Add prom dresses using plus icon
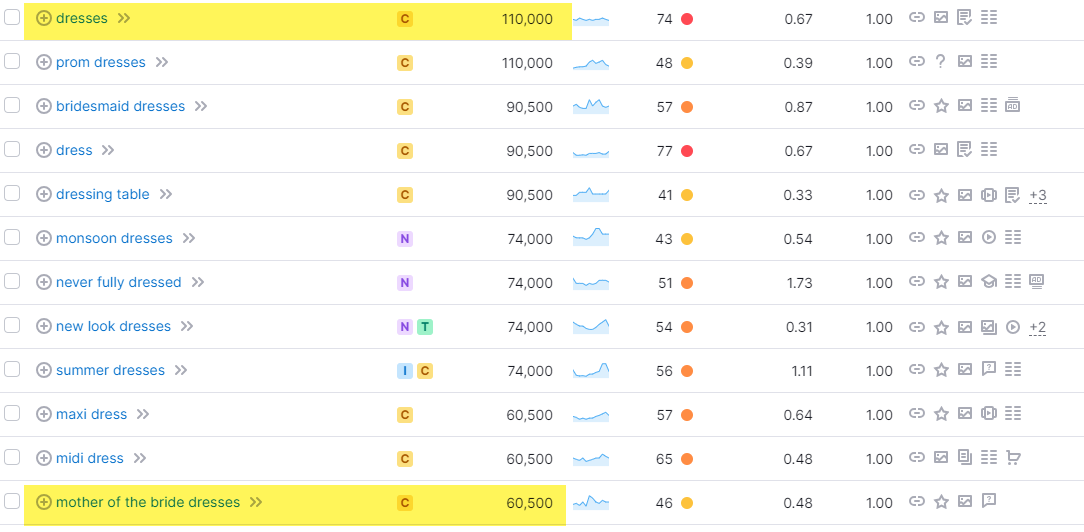This screenshot has height=532, width=1084. pyautogui.click(x=44, y=62)
